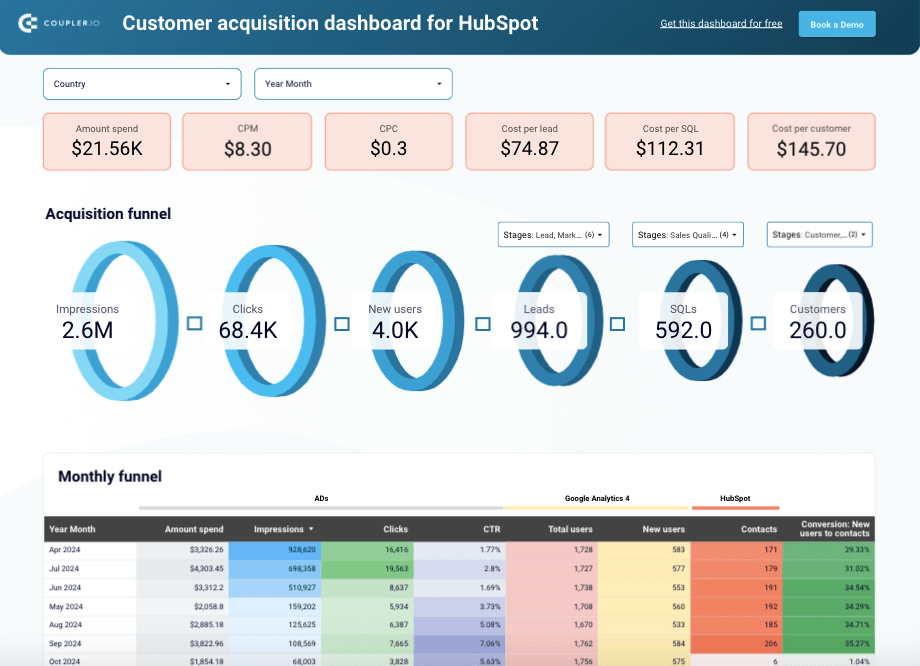The height and width of the screenshot is (666, 920).
Task: Click the ADs column group label
Action: [321, 498]
